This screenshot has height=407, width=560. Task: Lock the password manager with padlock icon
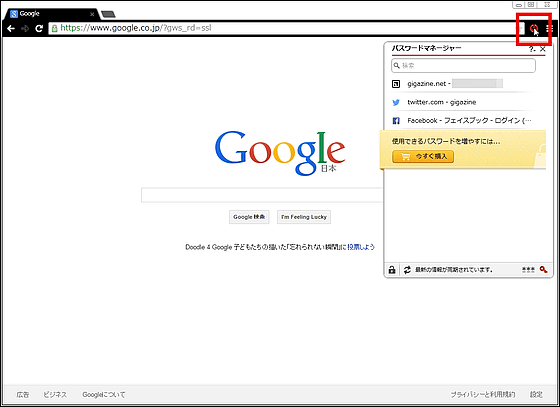pyautogui.click(x=392, y=270)
